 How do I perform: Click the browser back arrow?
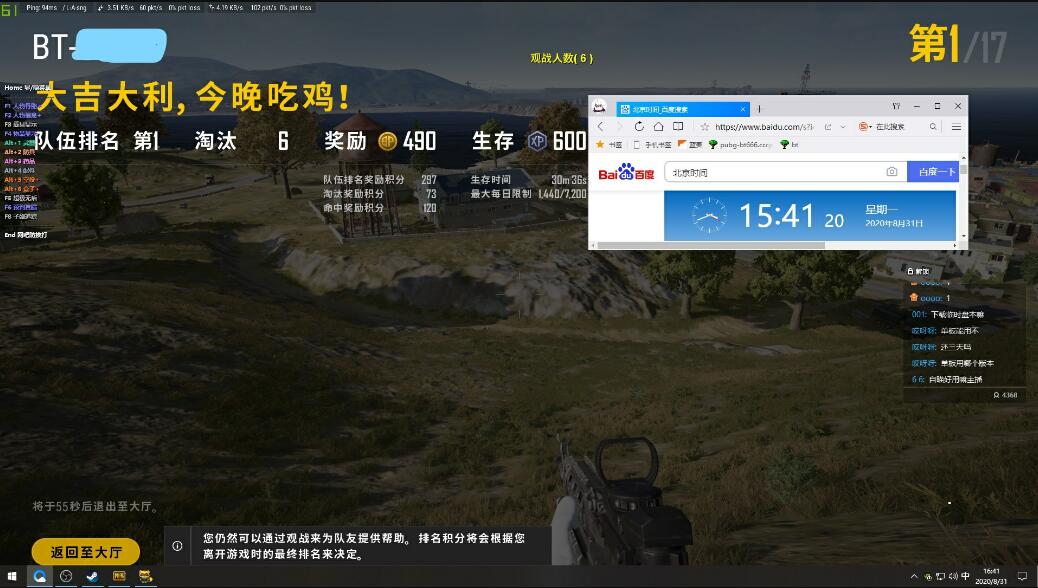[600, 127]
